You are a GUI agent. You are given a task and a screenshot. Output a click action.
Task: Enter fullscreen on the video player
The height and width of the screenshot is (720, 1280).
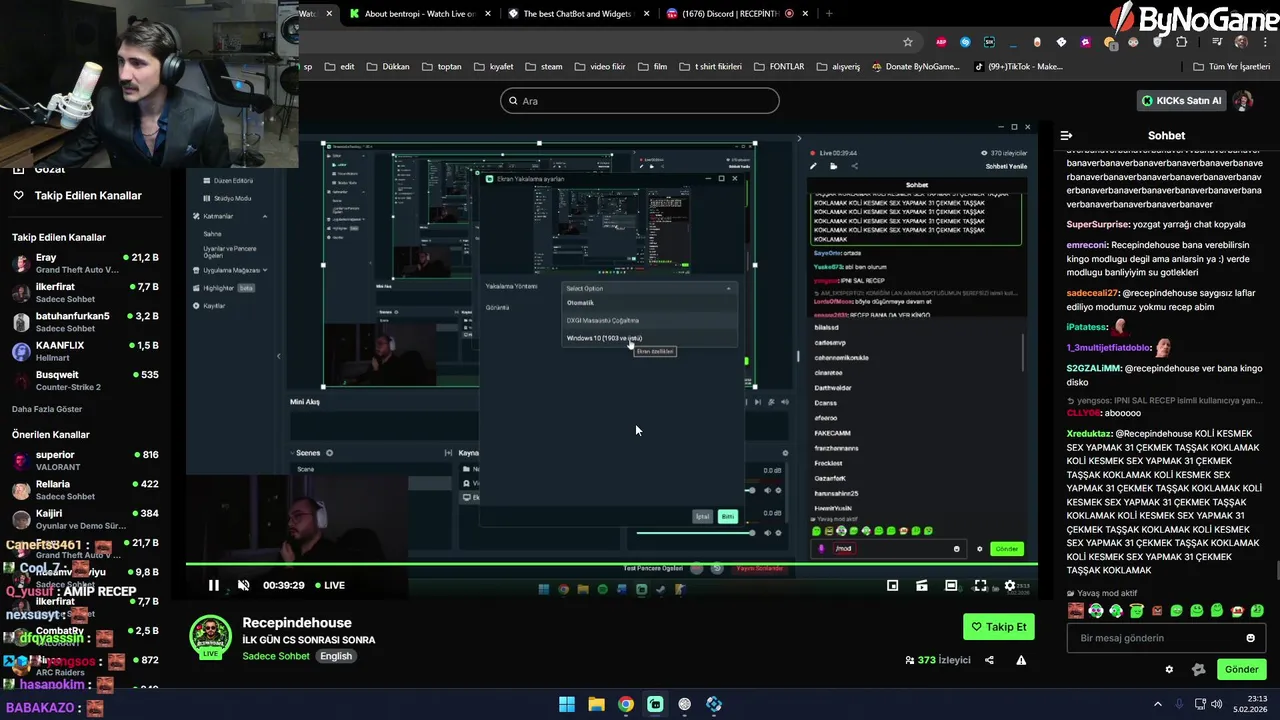980,585
